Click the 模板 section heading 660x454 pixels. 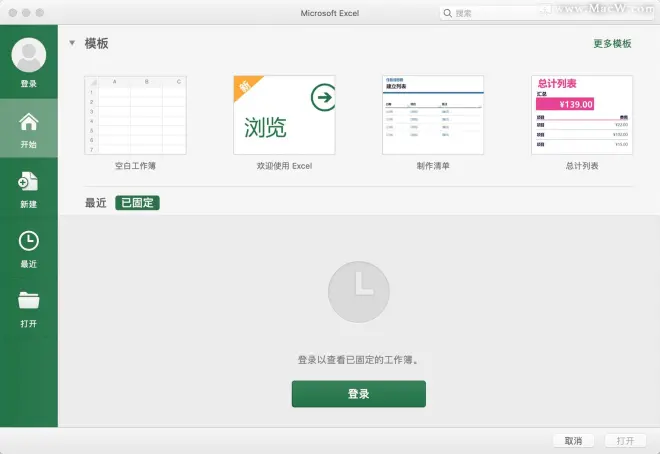[x=96, y=43]
